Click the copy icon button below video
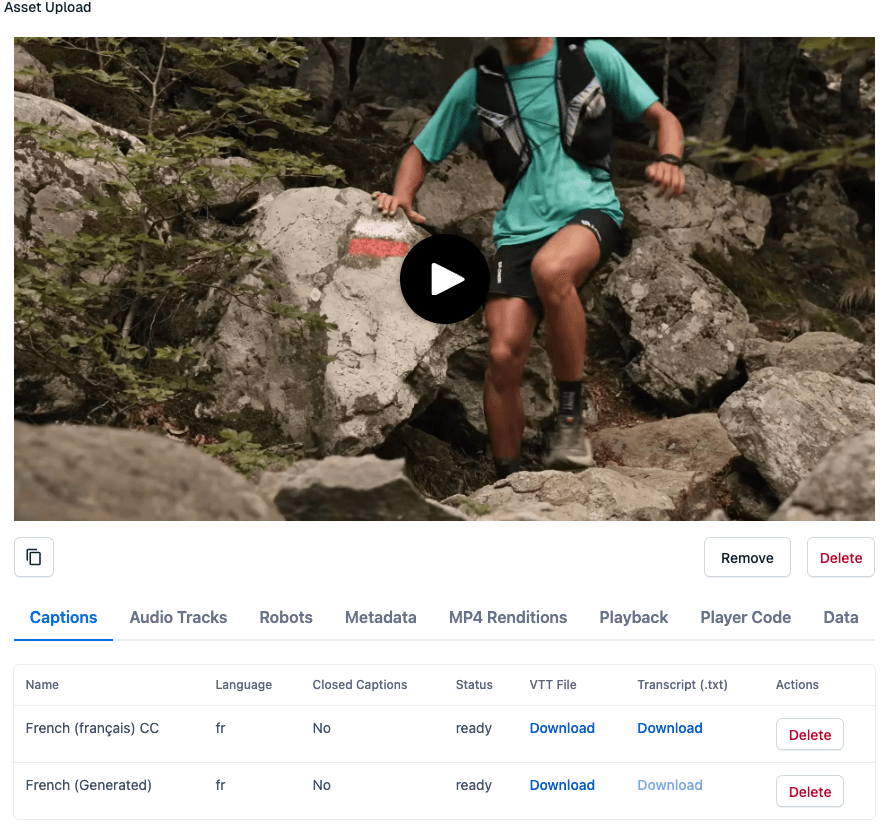 (x=34, y=557)
